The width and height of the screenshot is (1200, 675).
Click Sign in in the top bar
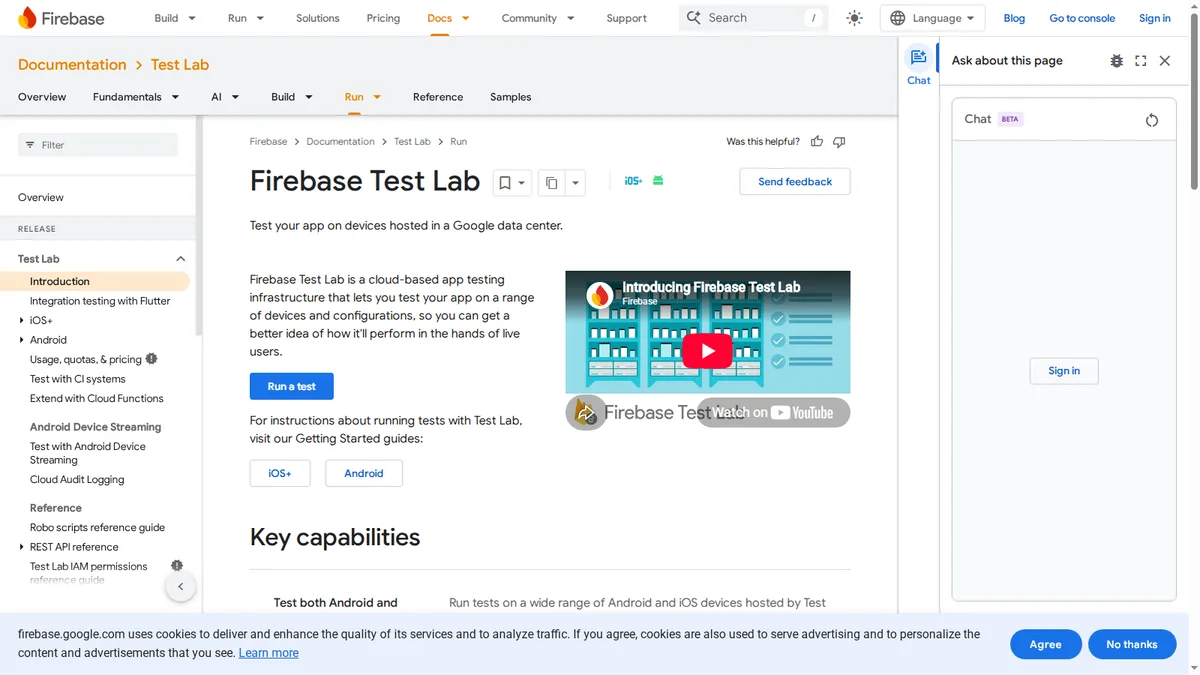(x=1155, y=18)
